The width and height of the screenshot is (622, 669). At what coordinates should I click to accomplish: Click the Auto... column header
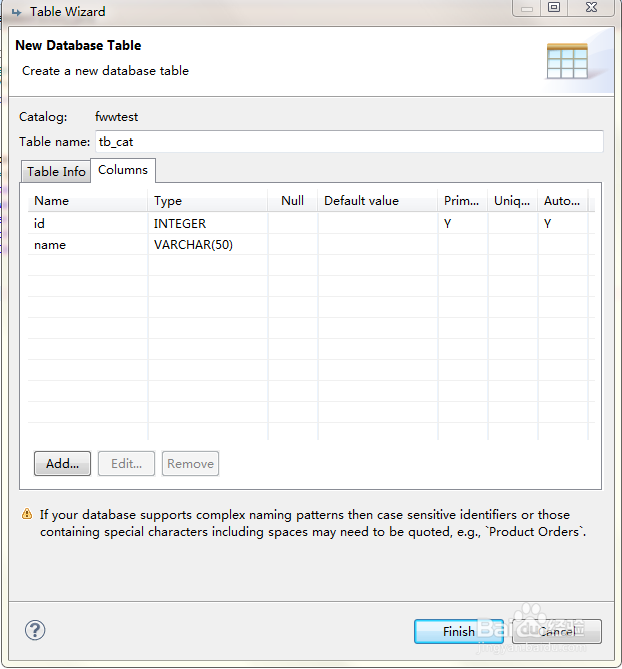point(562,201)
